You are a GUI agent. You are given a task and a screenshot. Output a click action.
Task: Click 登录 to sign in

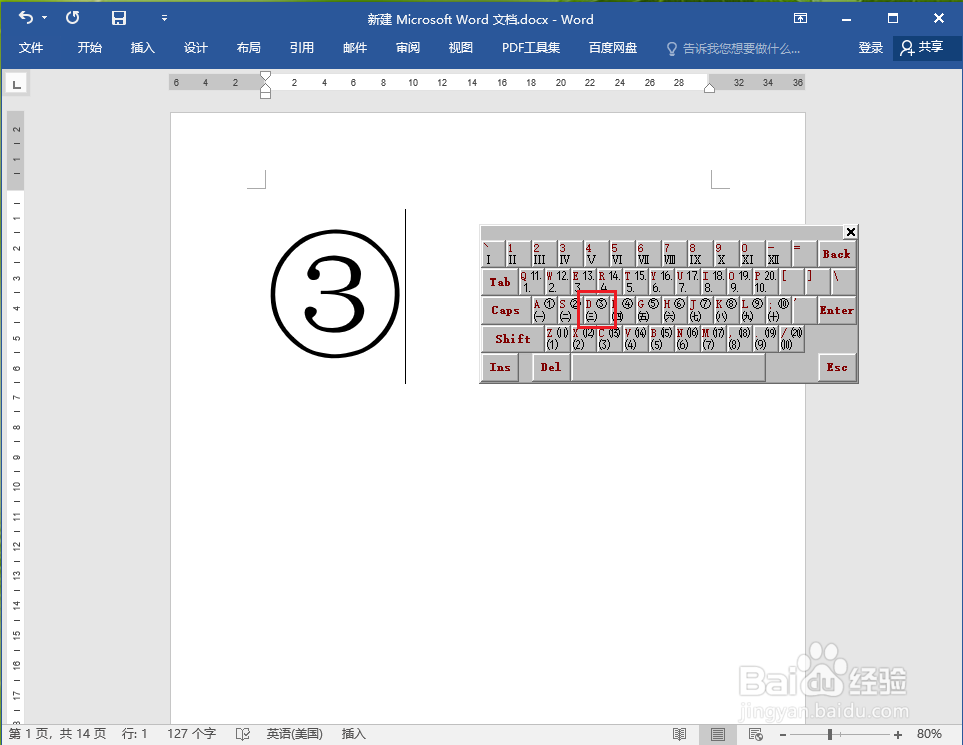[870, 48]
